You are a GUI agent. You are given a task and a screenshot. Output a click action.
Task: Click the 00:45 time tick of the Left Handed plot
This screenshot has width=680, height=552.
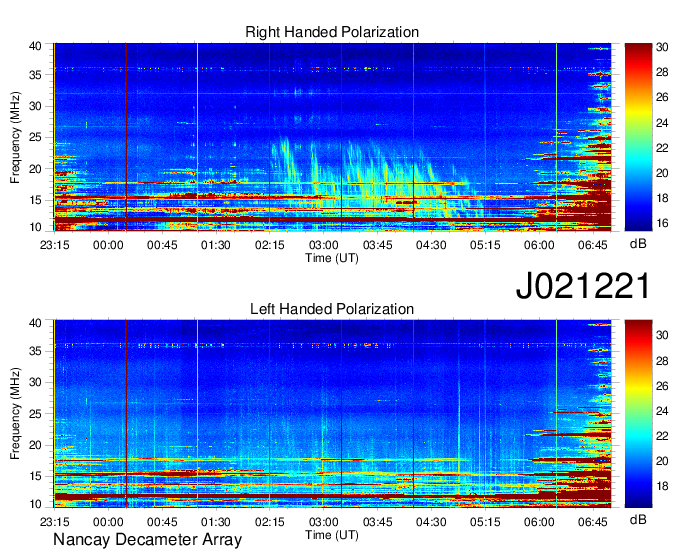pyautogui.click(x=162, y=522)
